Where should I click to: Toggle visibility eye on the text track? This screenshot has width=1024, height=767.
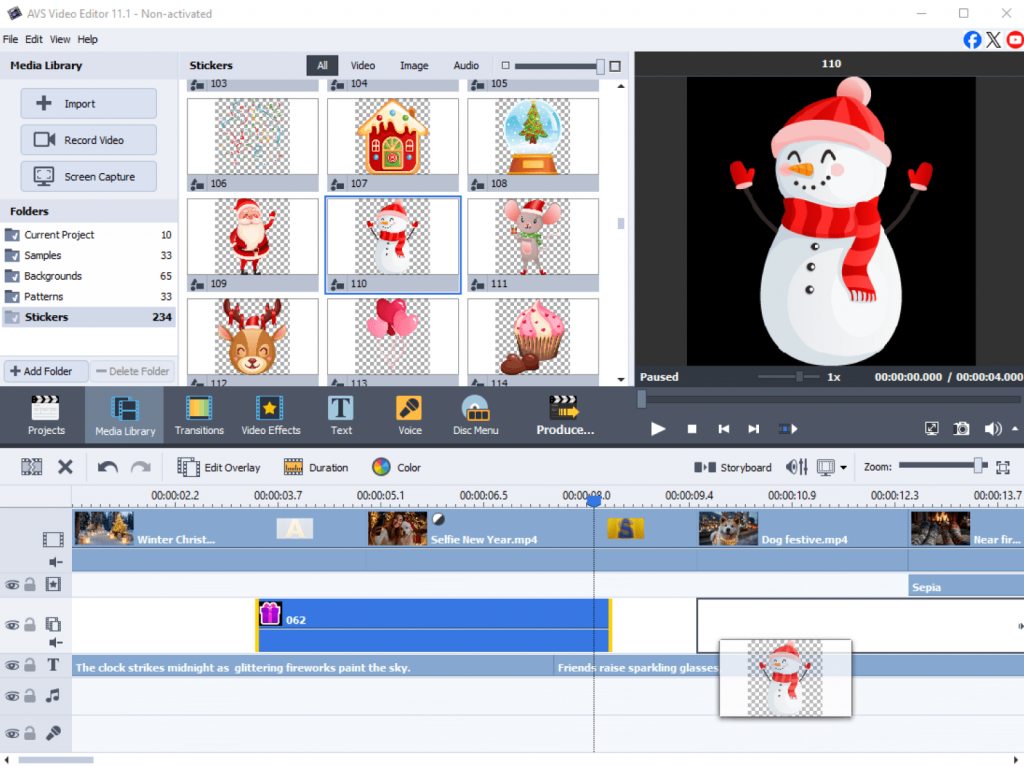(x=12, y=665)
